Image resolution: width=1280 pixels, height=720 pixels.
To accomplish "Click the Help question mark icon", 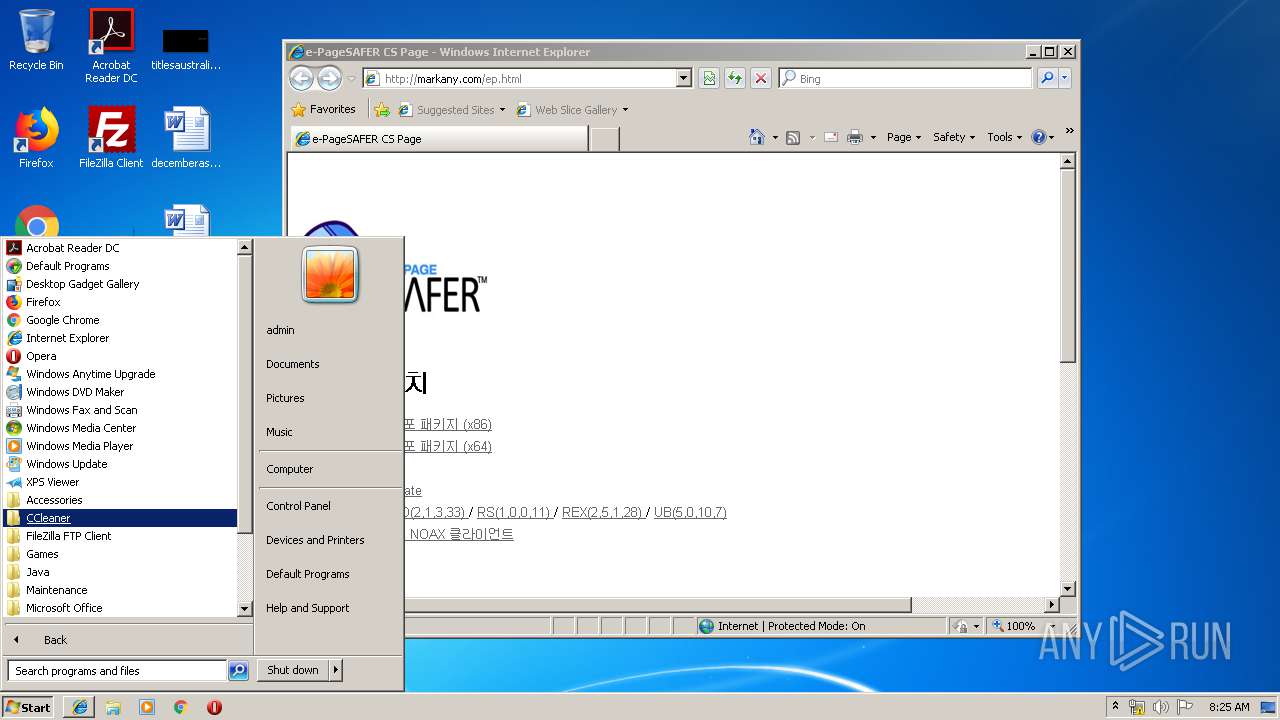I will tap(1038, 137).
